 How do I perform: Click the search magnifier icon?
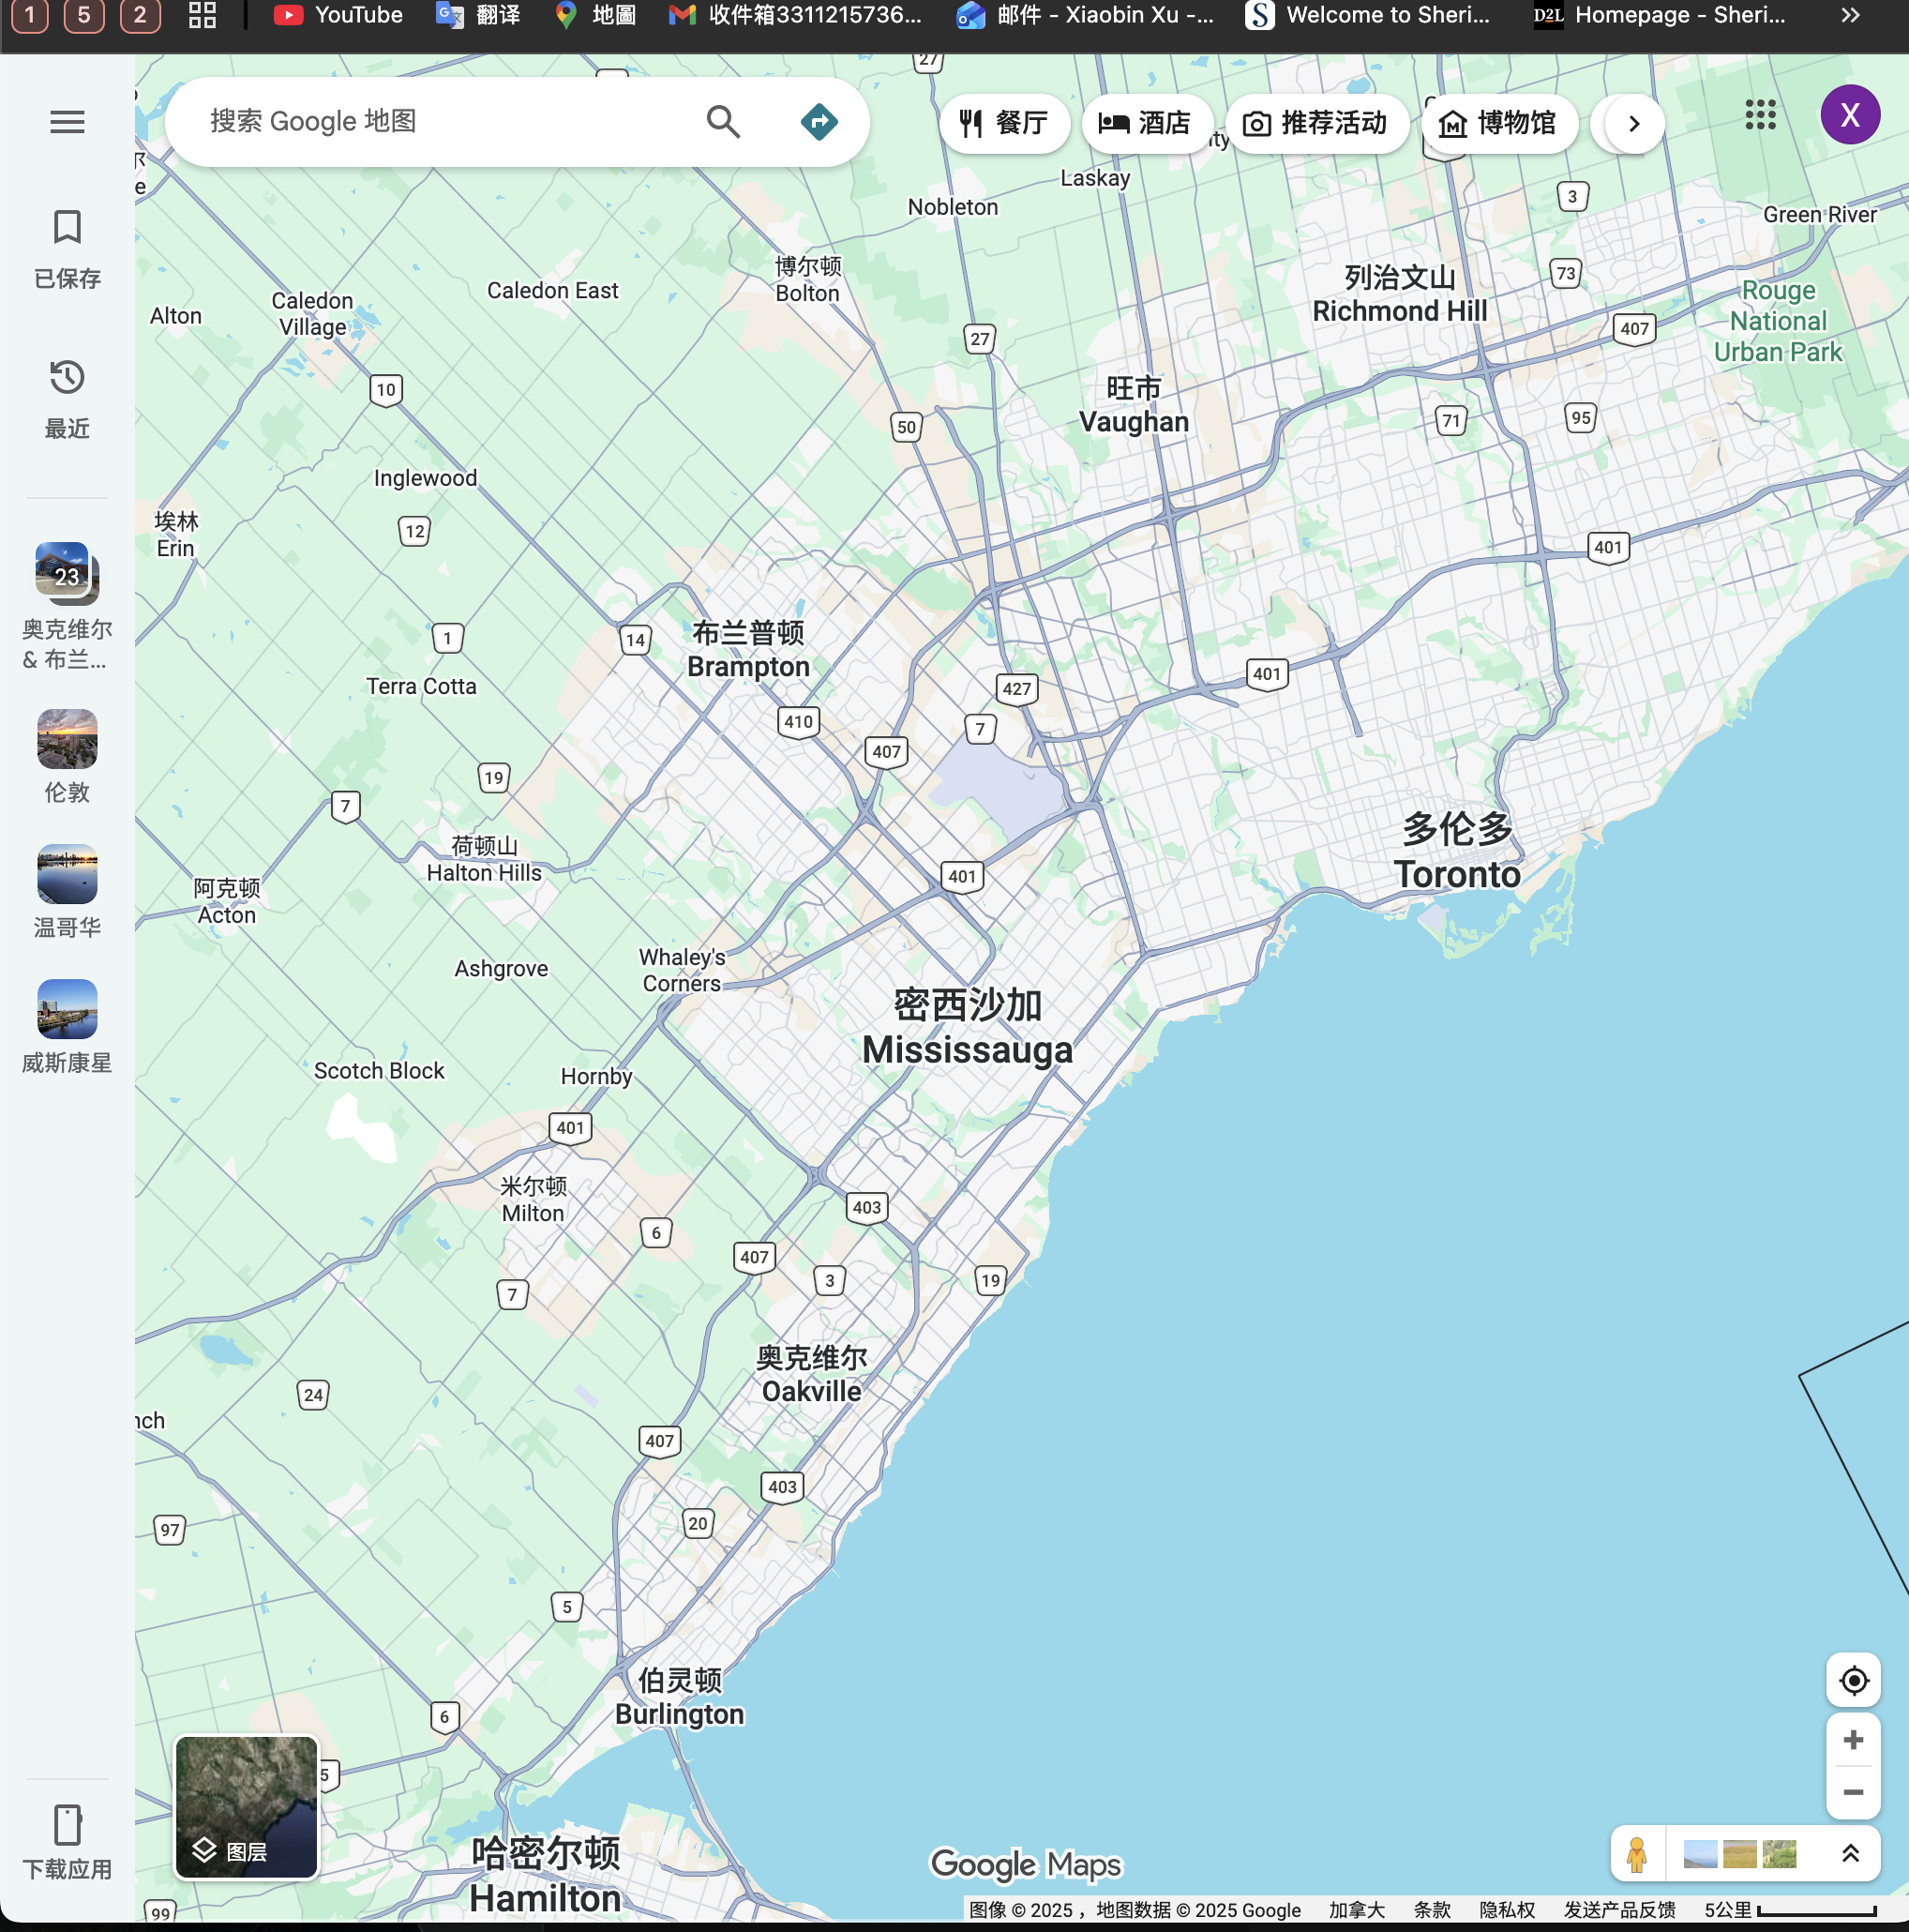722,122
